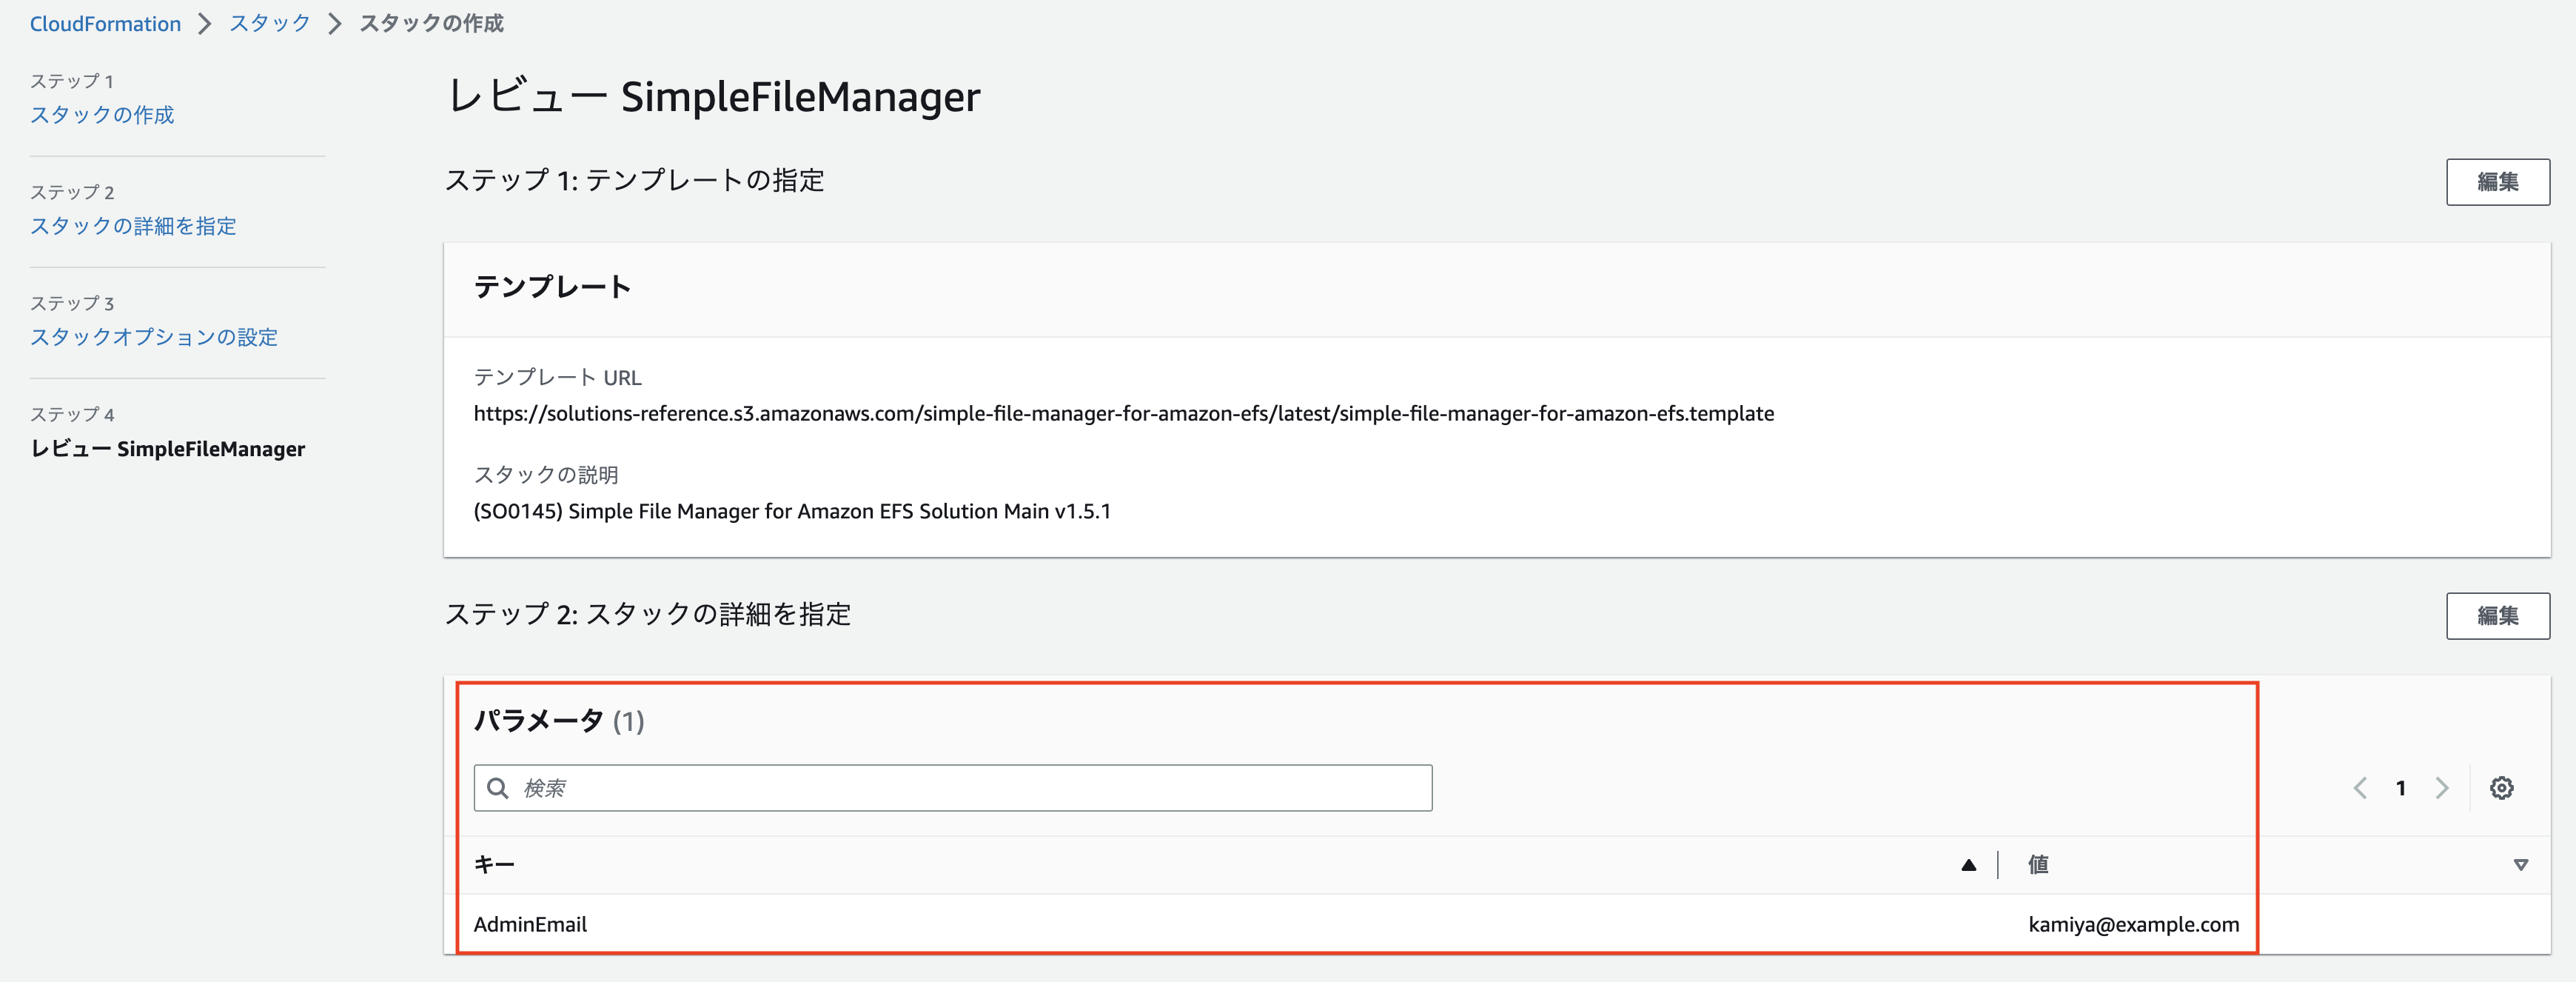Click the CloudFormation breadcrumb link

point(105,23)
